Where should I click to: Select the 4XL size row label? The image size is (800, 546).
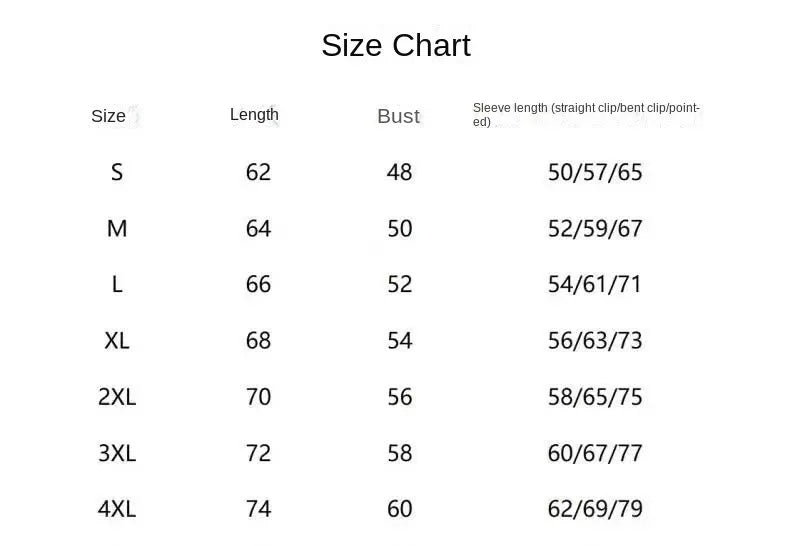click(117, 509)
